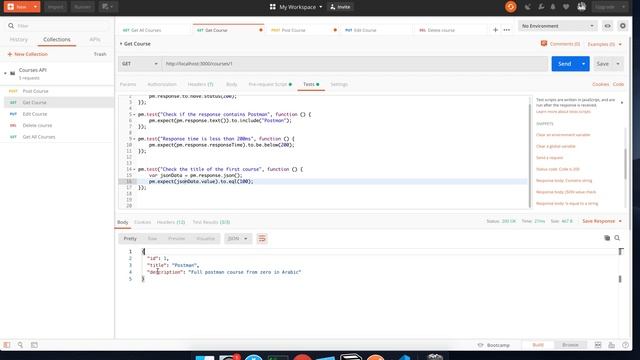640x360 pixels.
Task: Toggle sidebar with bottom-left panel icon
Action: (7, 345)
